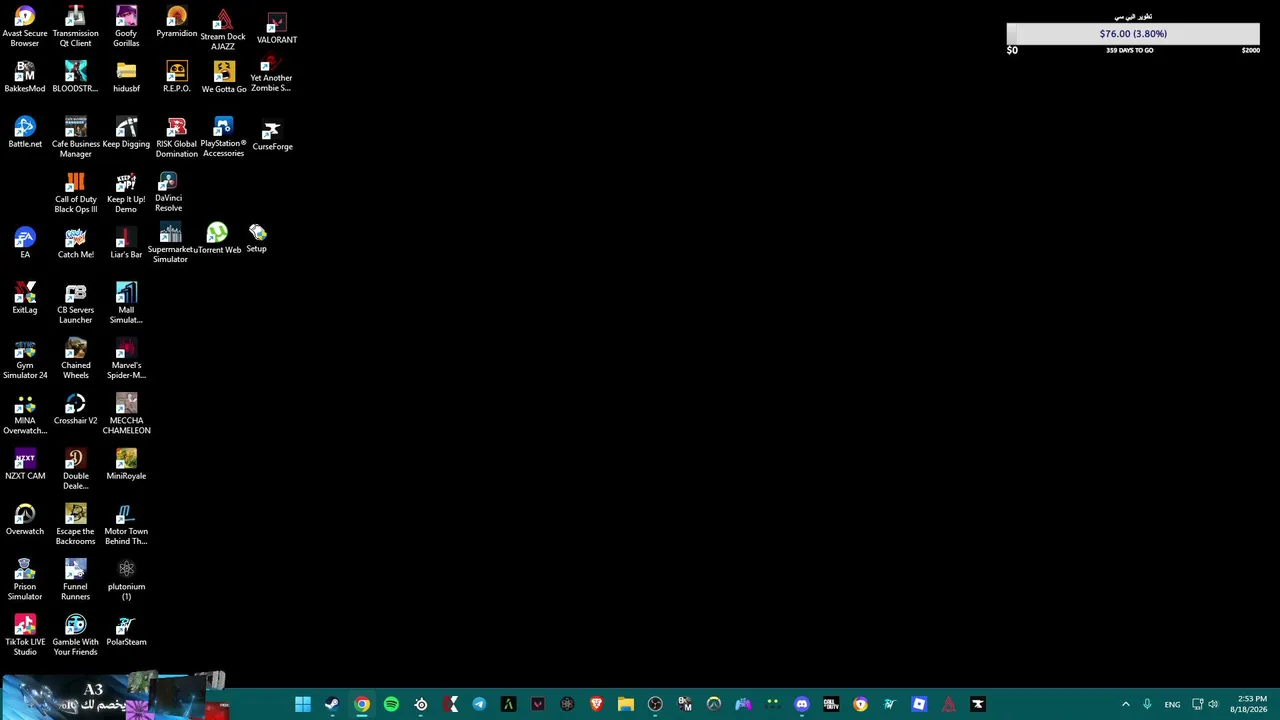
Task: Select the Overwatch desktop shortcut
Action: 25,519
